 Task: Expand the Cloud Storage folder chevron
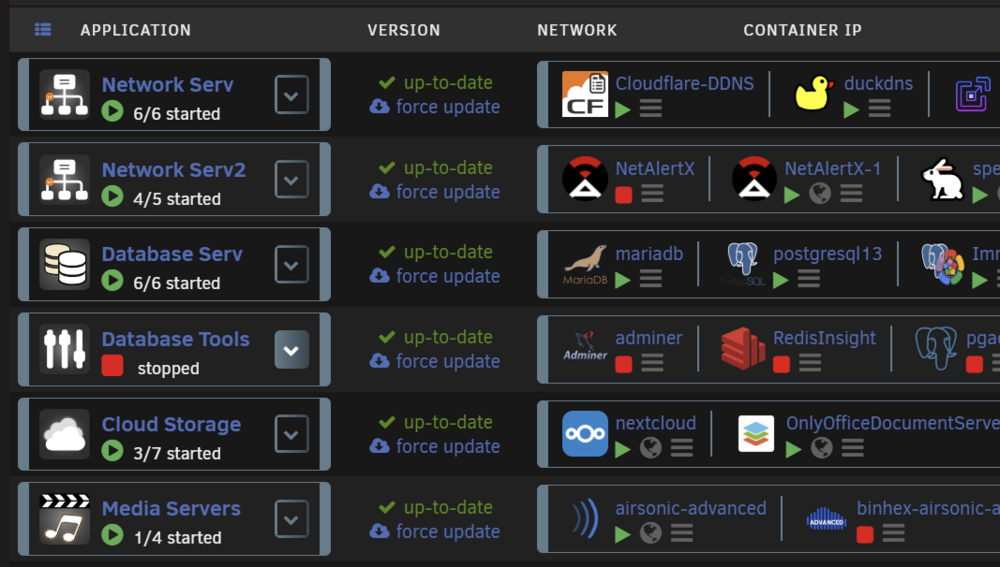tap(291, 434)
